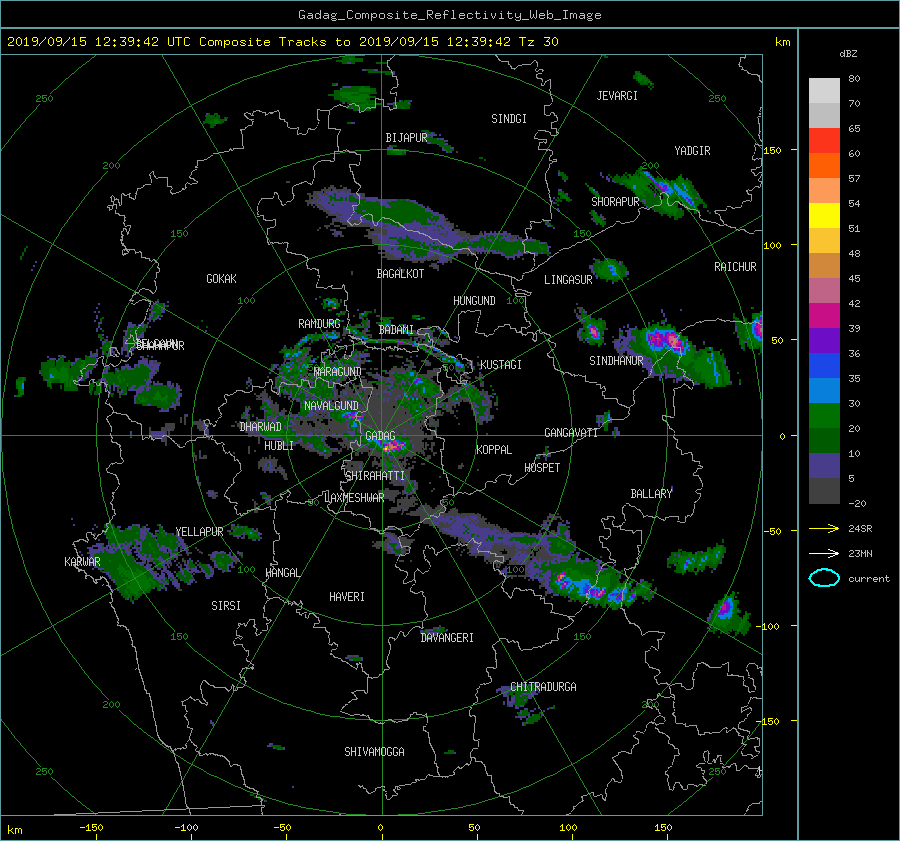Click the SINDGI city label
This screenshot has height=841, width=900.
pos(509,119)
